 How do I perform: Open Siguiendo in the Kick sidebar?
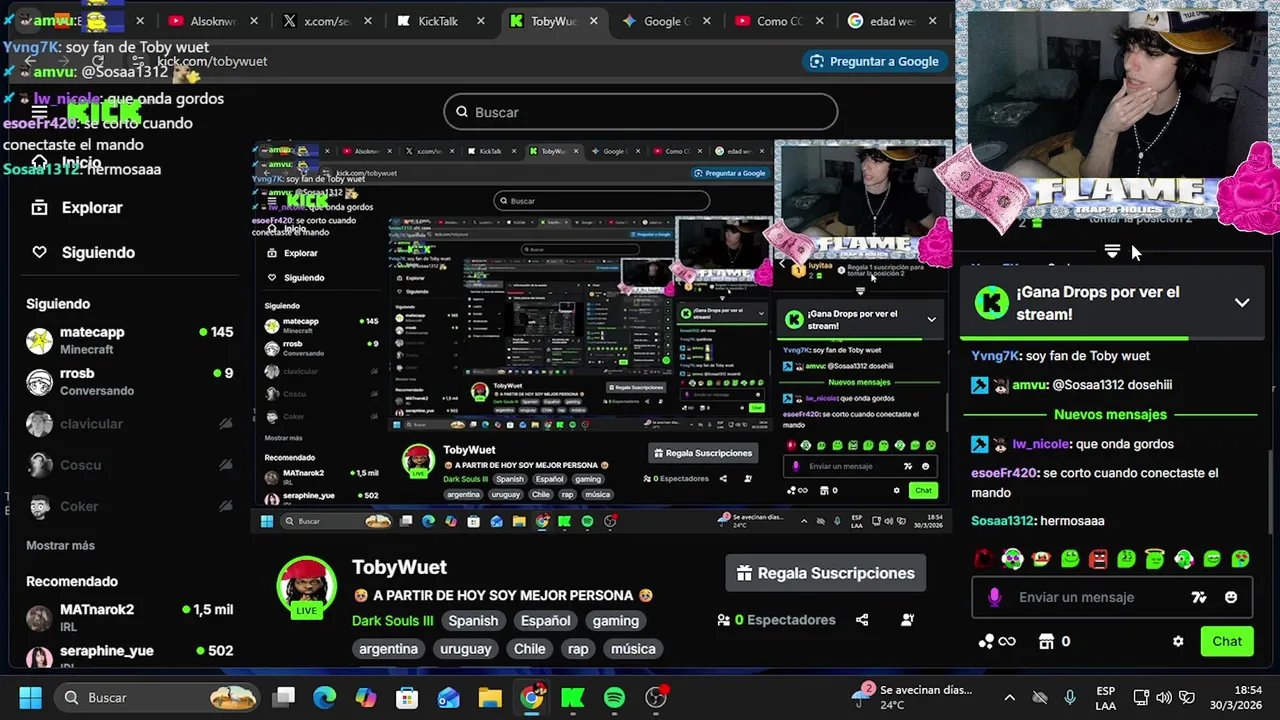[x=98, y=252]
